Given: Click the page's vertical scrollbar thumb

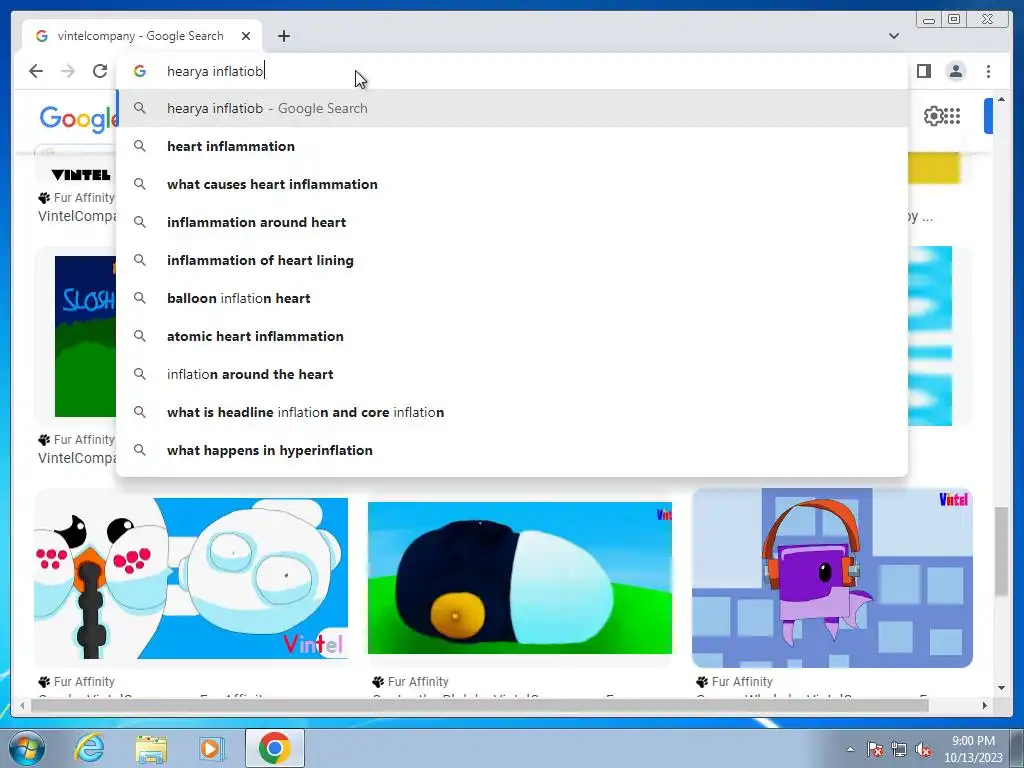Looking at the screenshot, I should coord(1001,552).
